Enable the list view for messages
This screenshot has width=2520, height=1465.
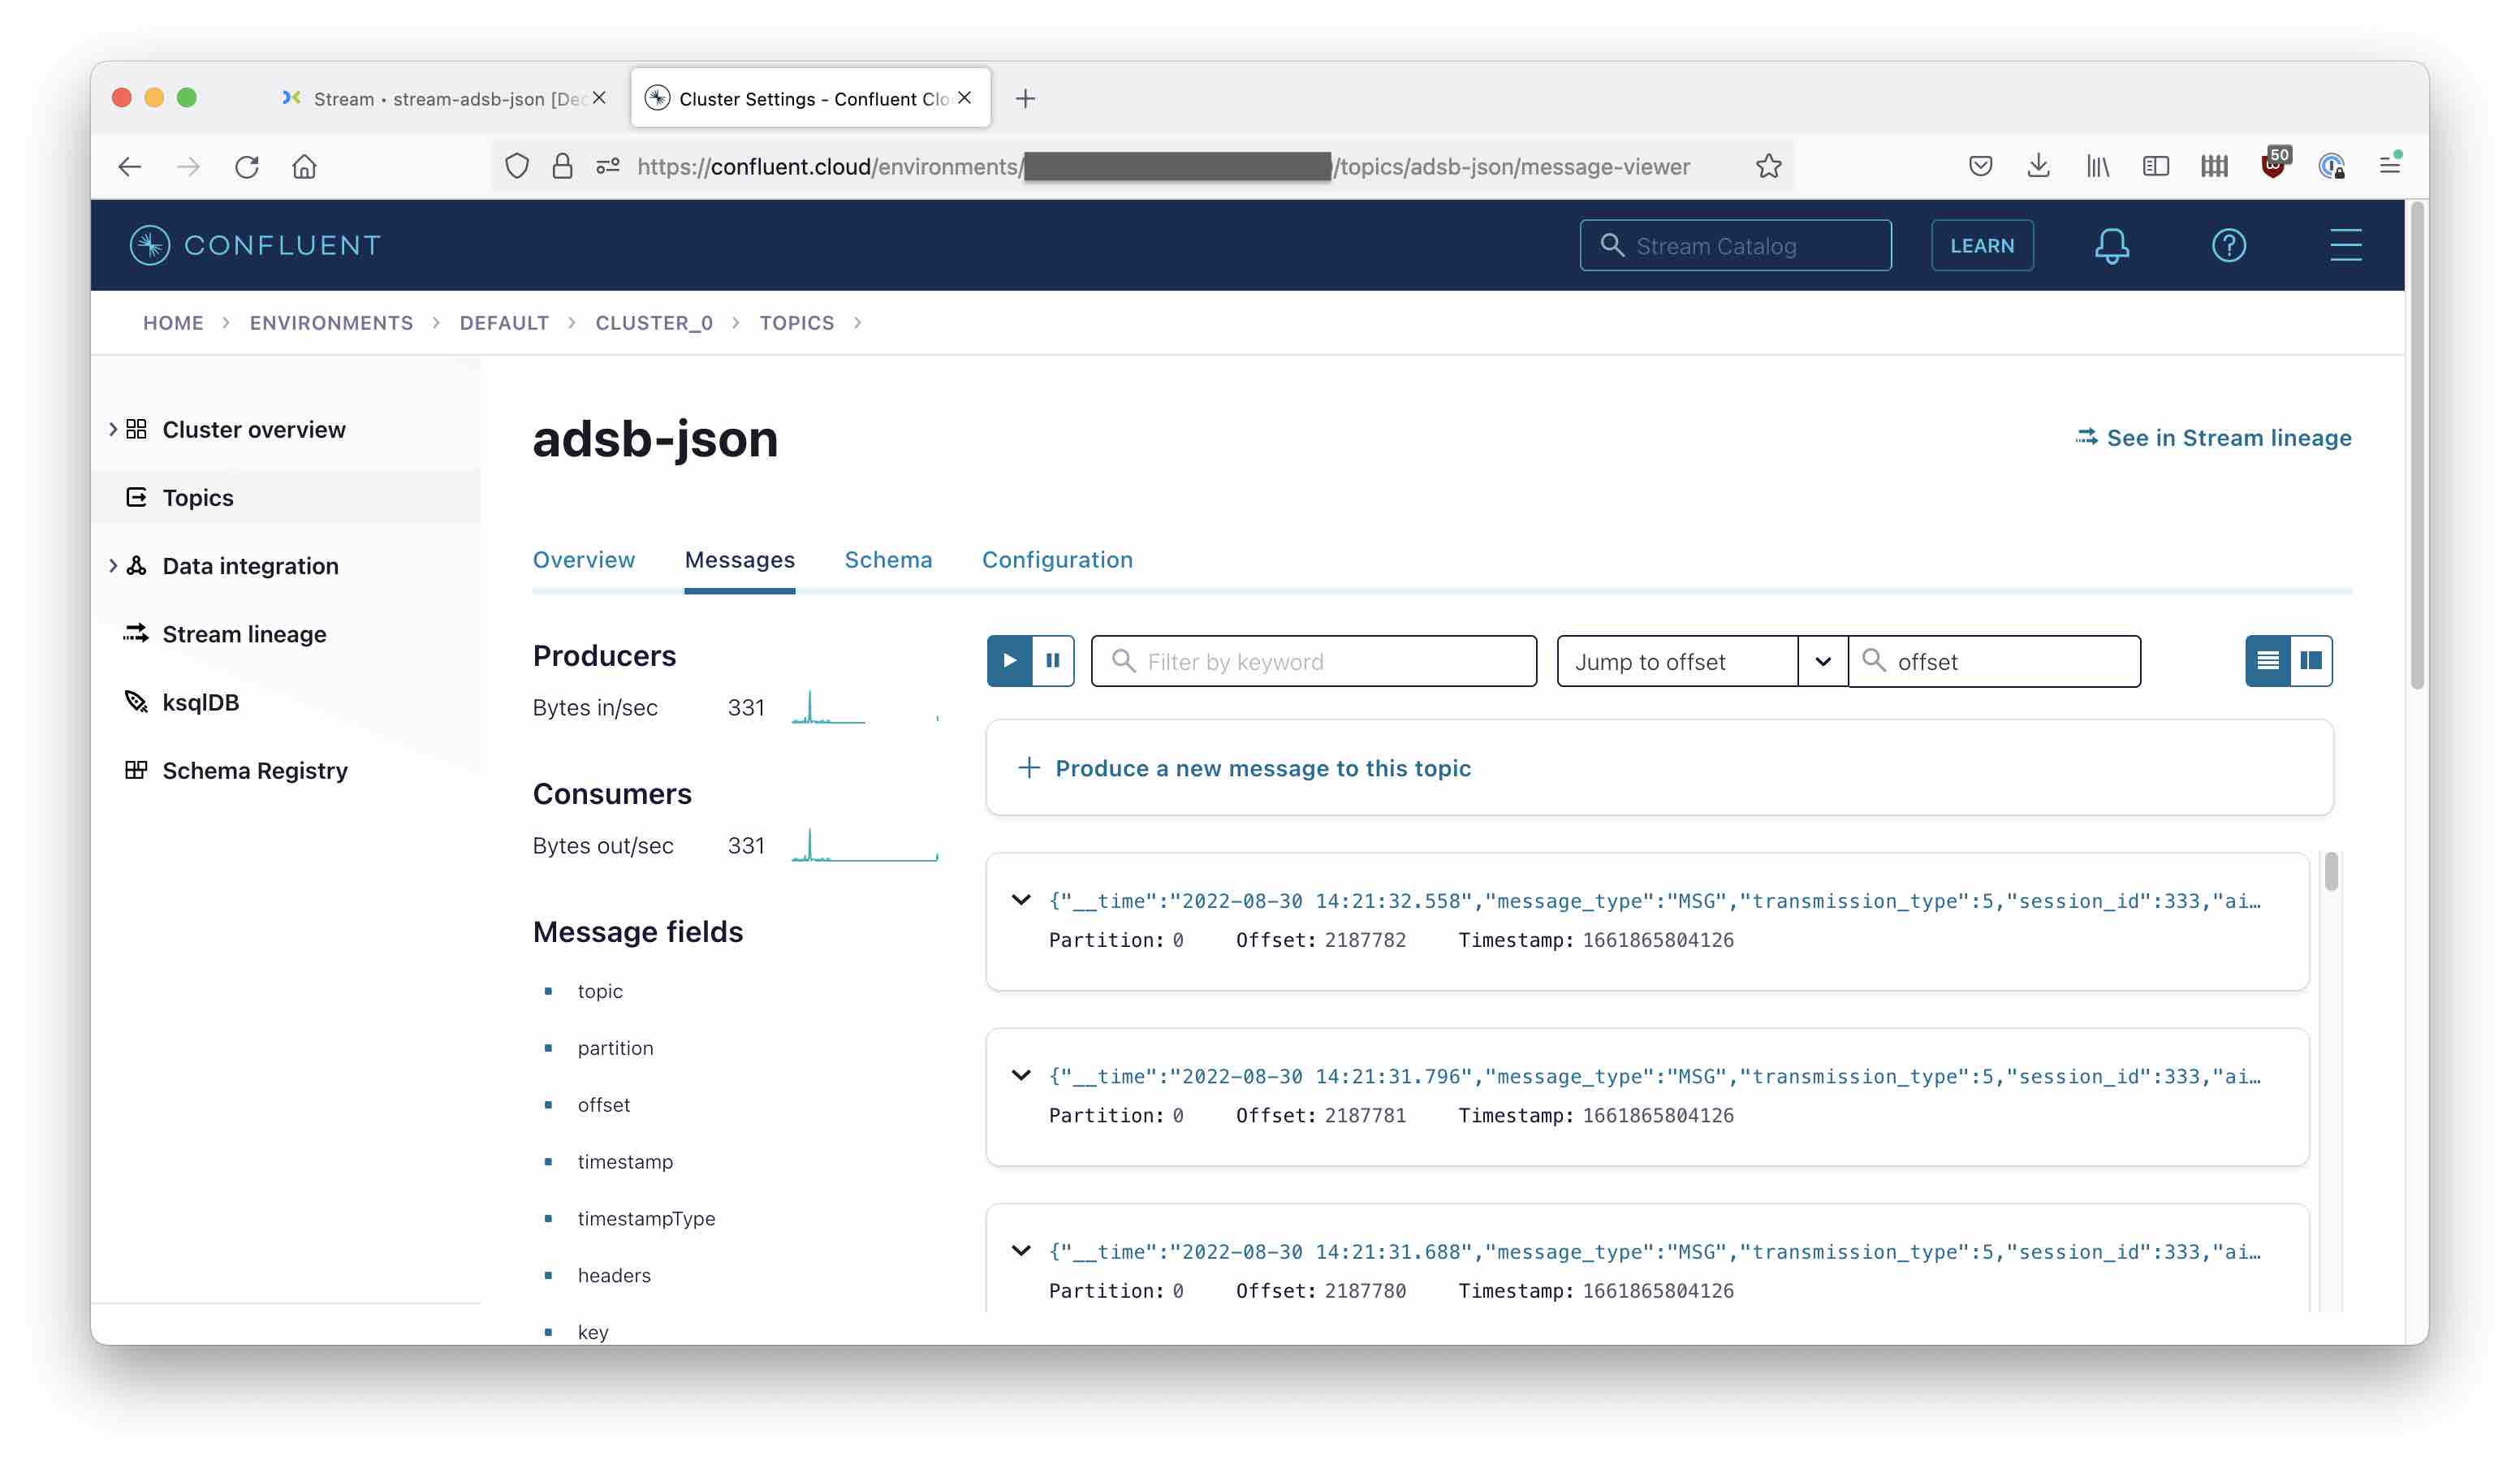click(x=2268, y=661)
